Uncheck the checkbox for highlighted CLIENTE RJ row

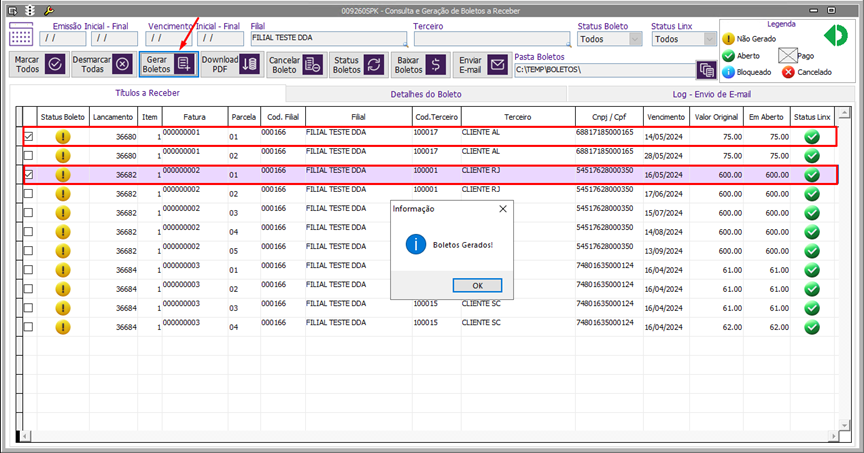pos(28,175)
